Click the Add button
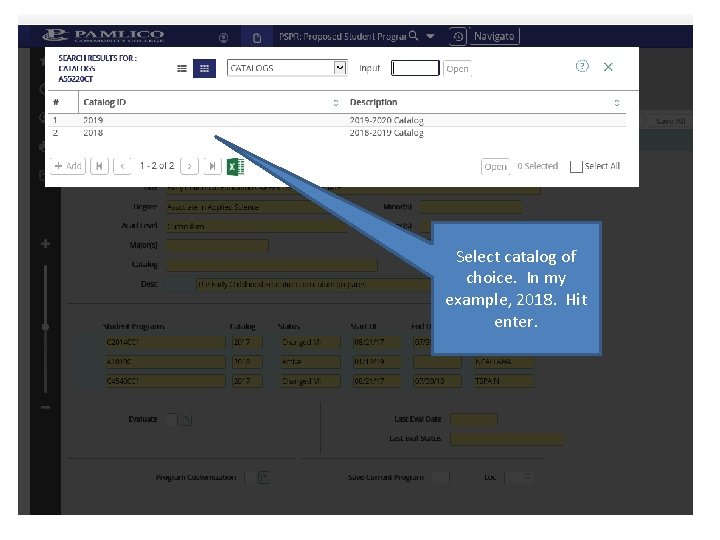The width and height of the screenshot is (720, 540). [68, 166]
